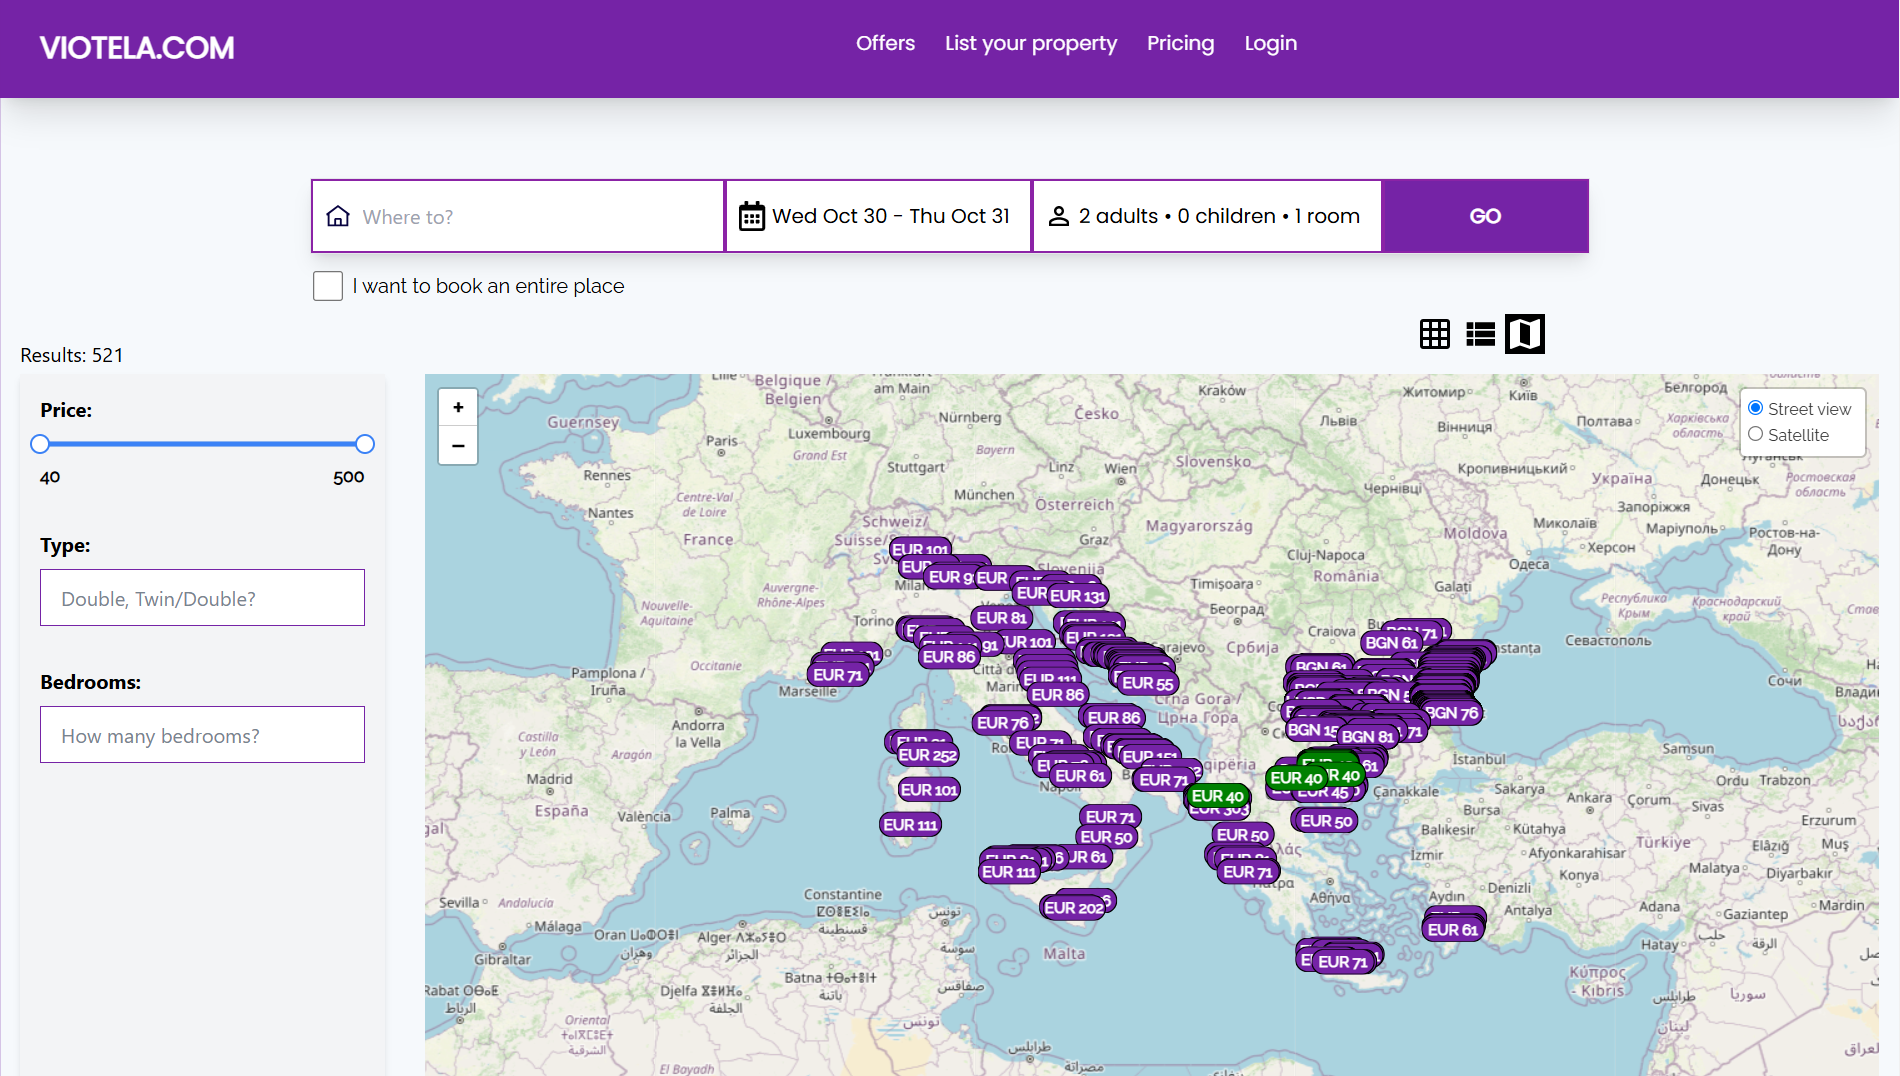Switch to grid view icon
This screenshot has width=1900, height=1076.
(1435, 334)
